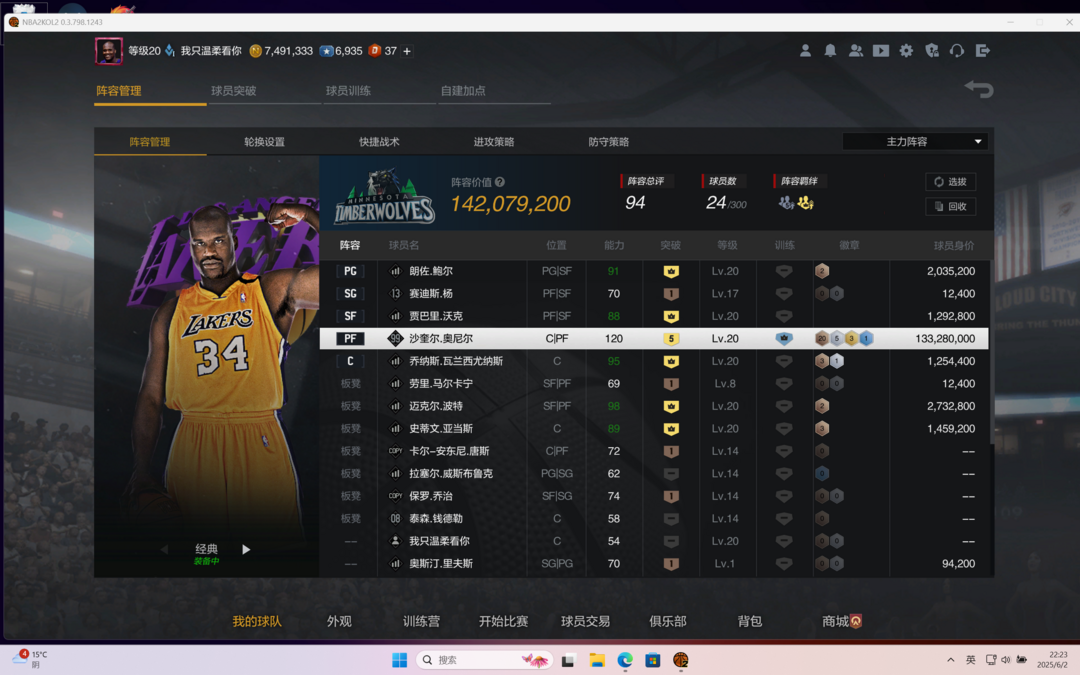Click the training icon for 迈克尔.波特

click(x=784, y=406)
